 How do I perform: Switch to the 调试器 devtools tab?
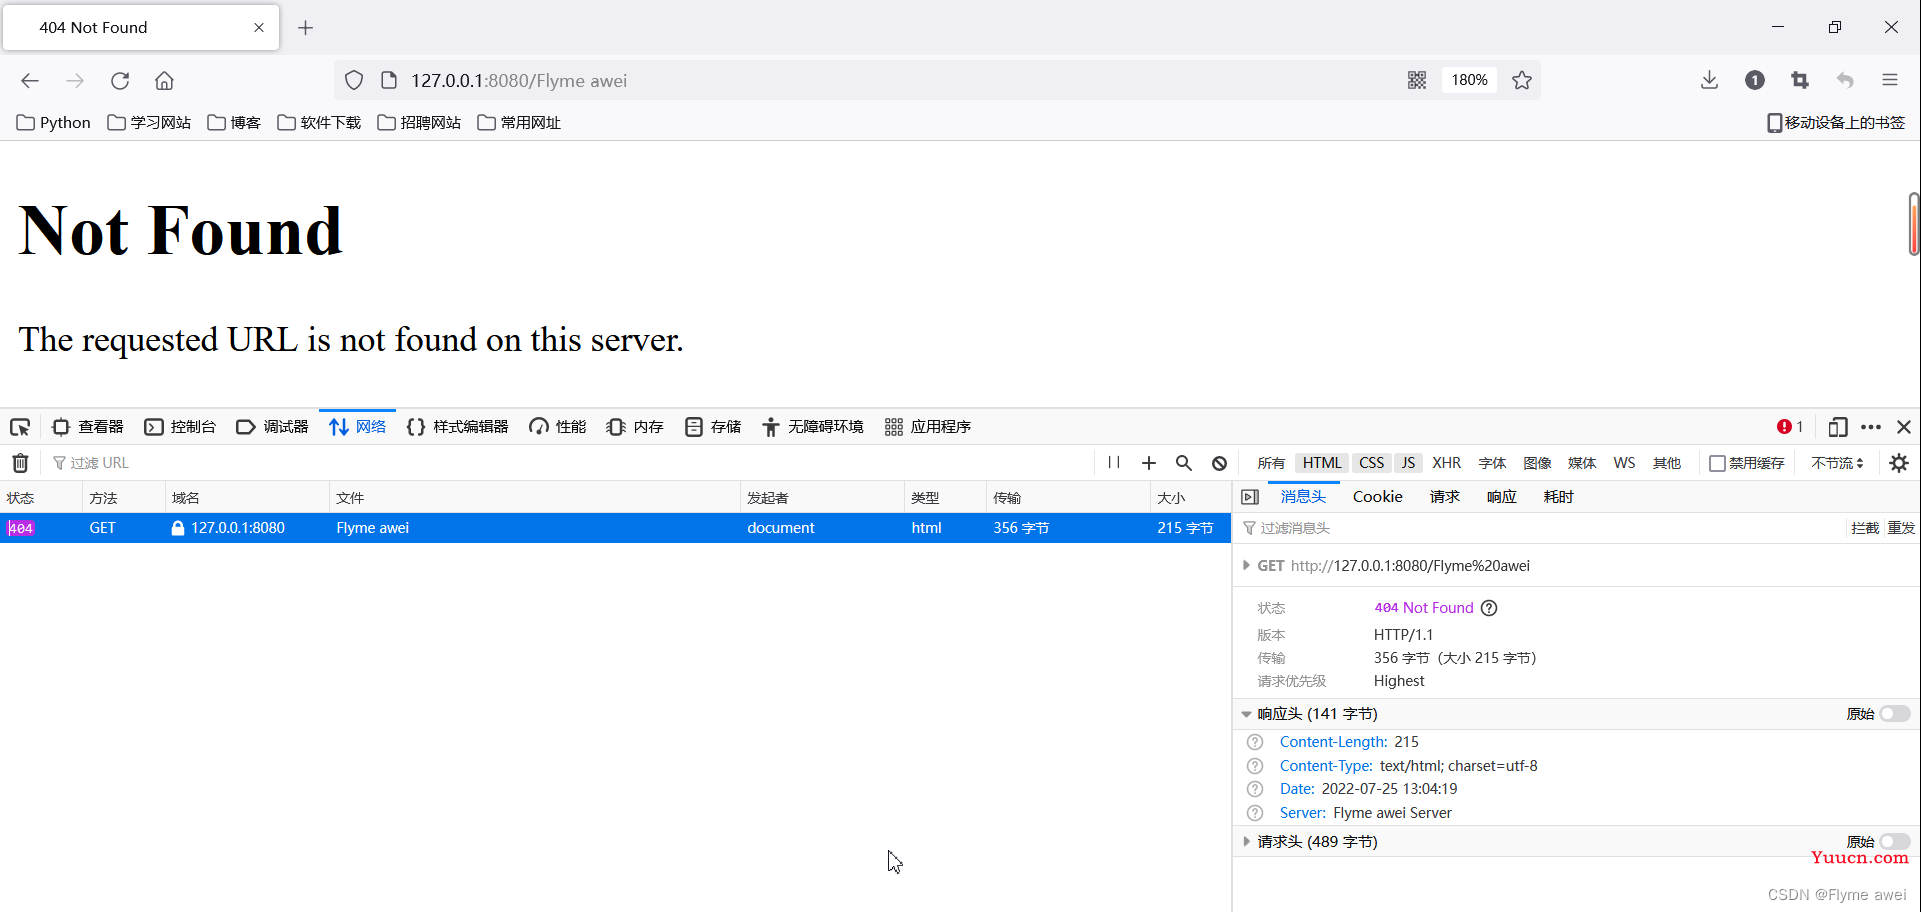pos(273,427)
